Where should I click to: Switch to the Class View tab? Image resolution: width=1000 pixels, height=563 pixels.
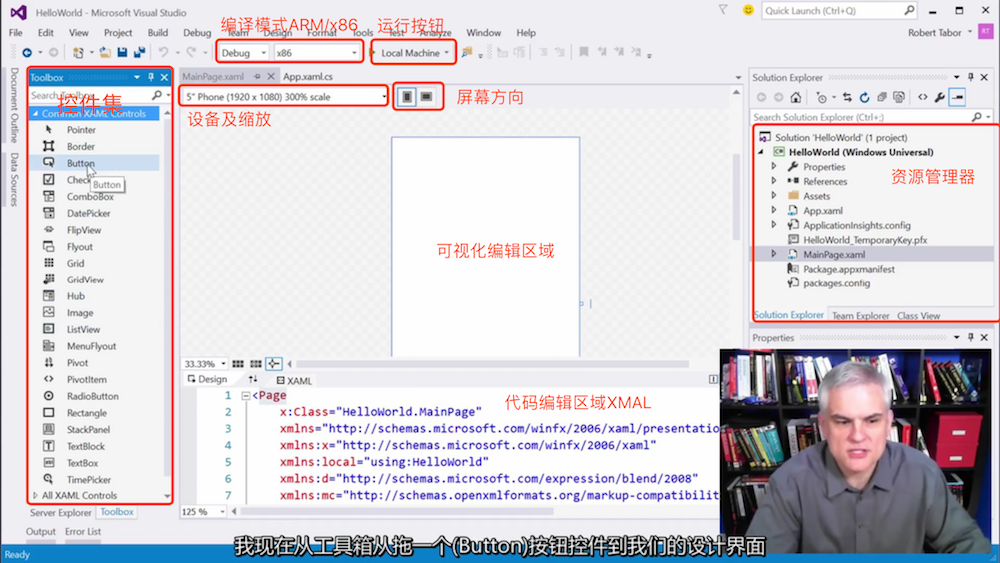[x=918, y=316]
